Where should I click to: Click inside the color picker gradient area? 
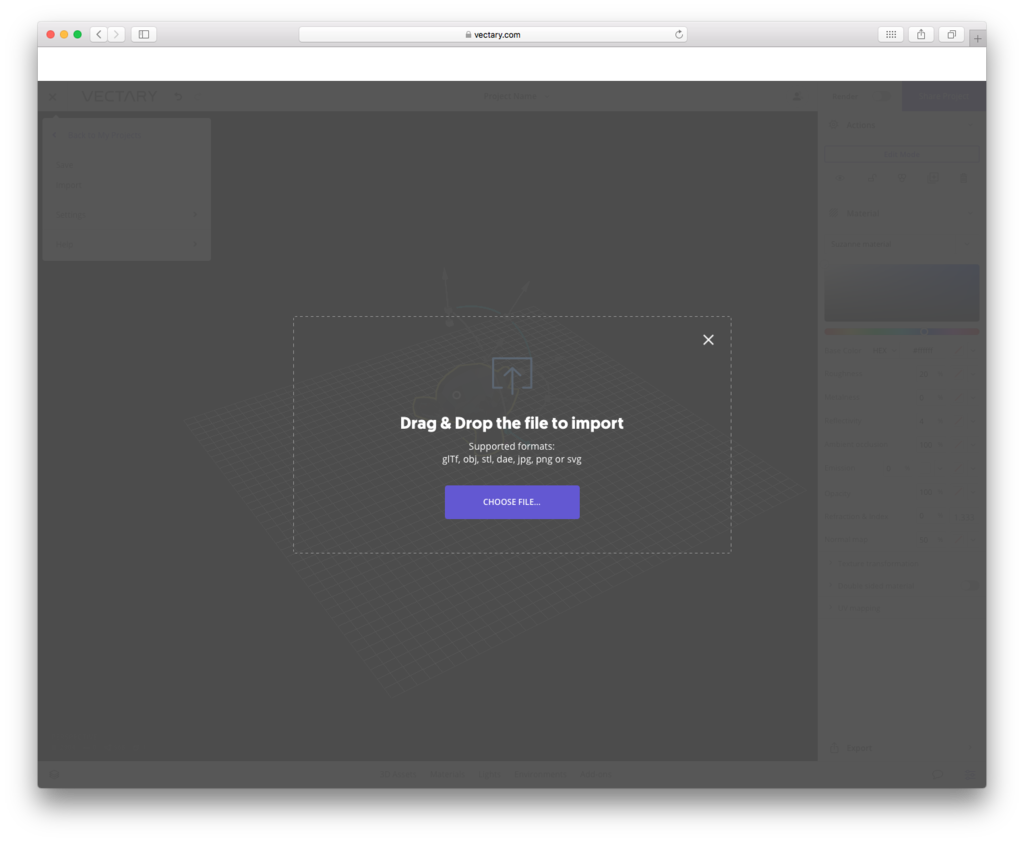point(901,293)
